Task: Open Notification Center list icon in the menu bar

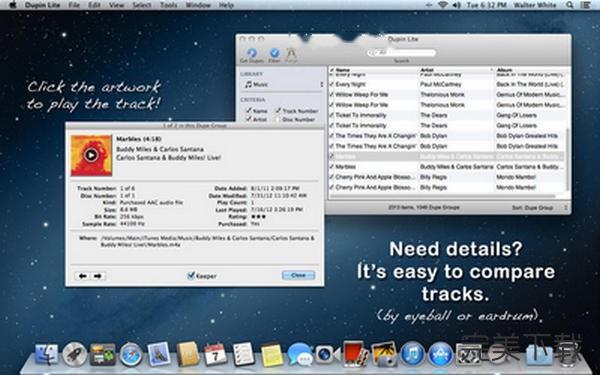Action: 585,5
